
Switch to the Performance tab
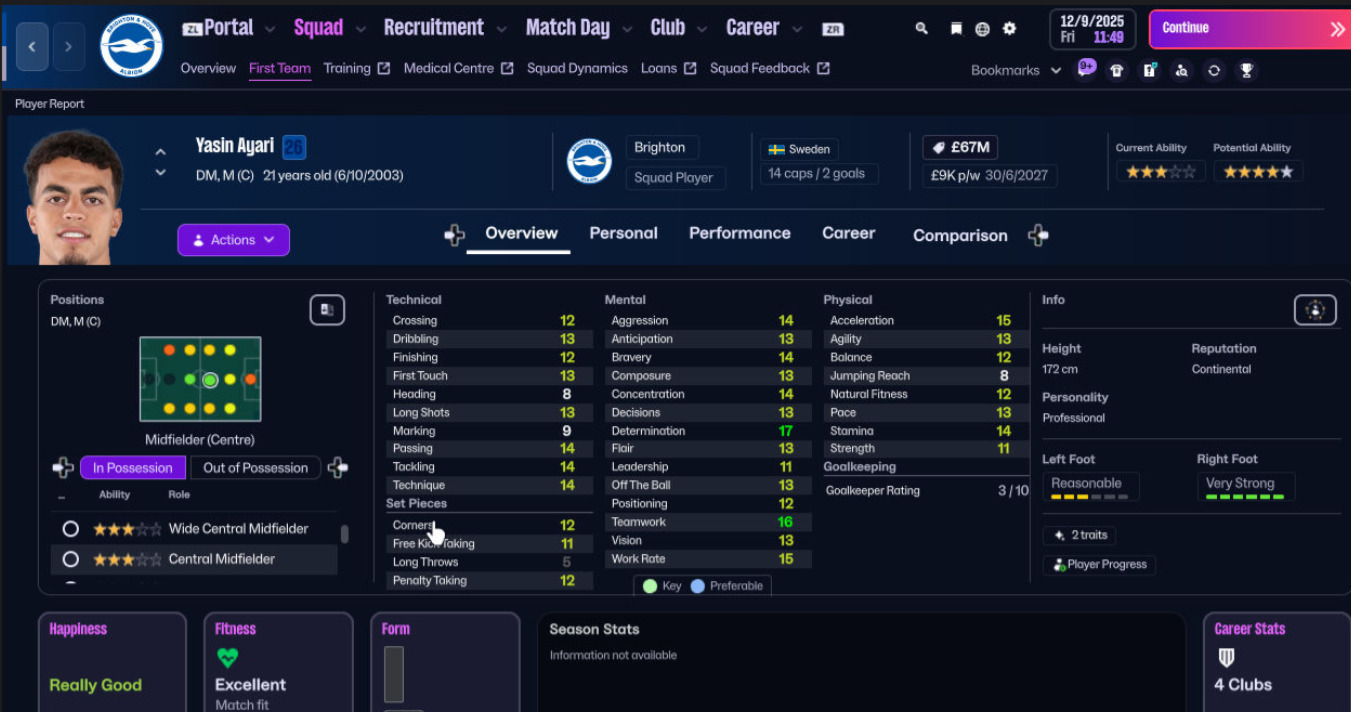[x=739, y=233]
